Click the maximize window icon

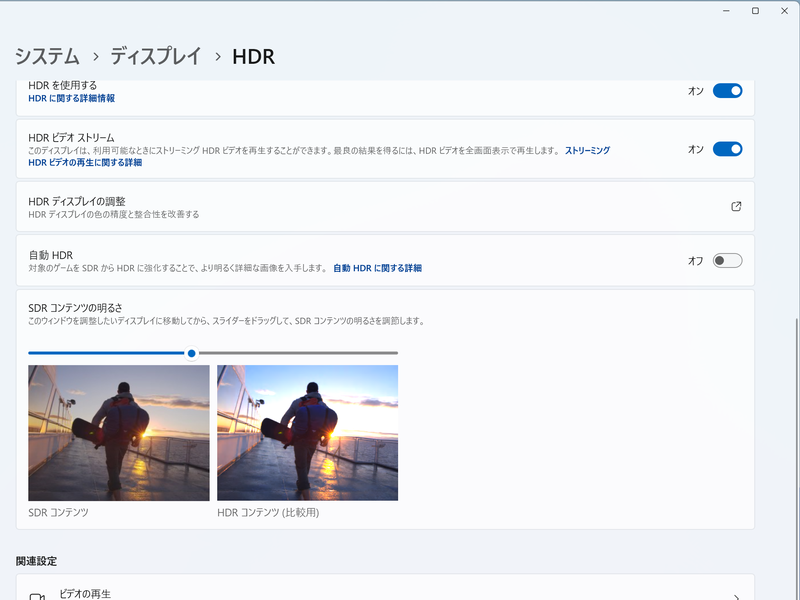pos(757,11)
